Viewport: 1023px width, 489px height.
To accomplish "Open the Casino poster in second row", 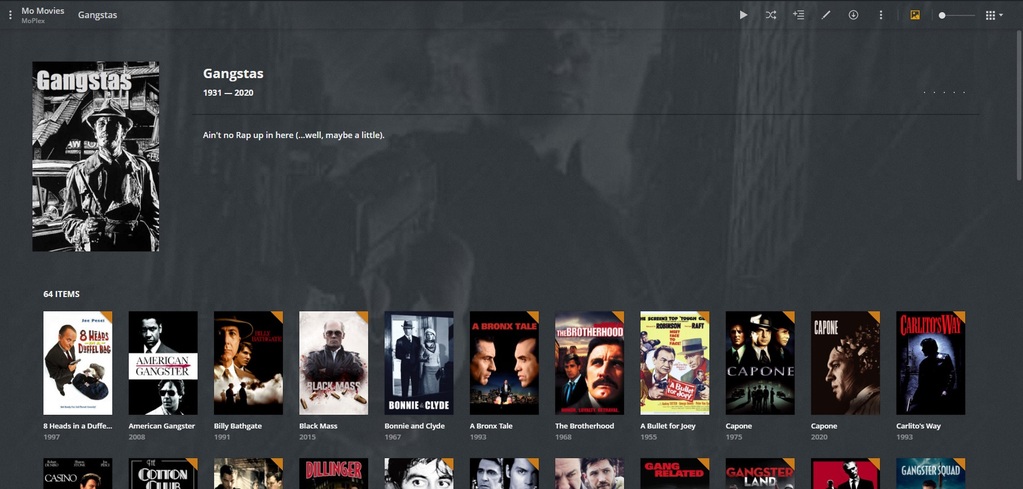I will click(x=78, y=473).
